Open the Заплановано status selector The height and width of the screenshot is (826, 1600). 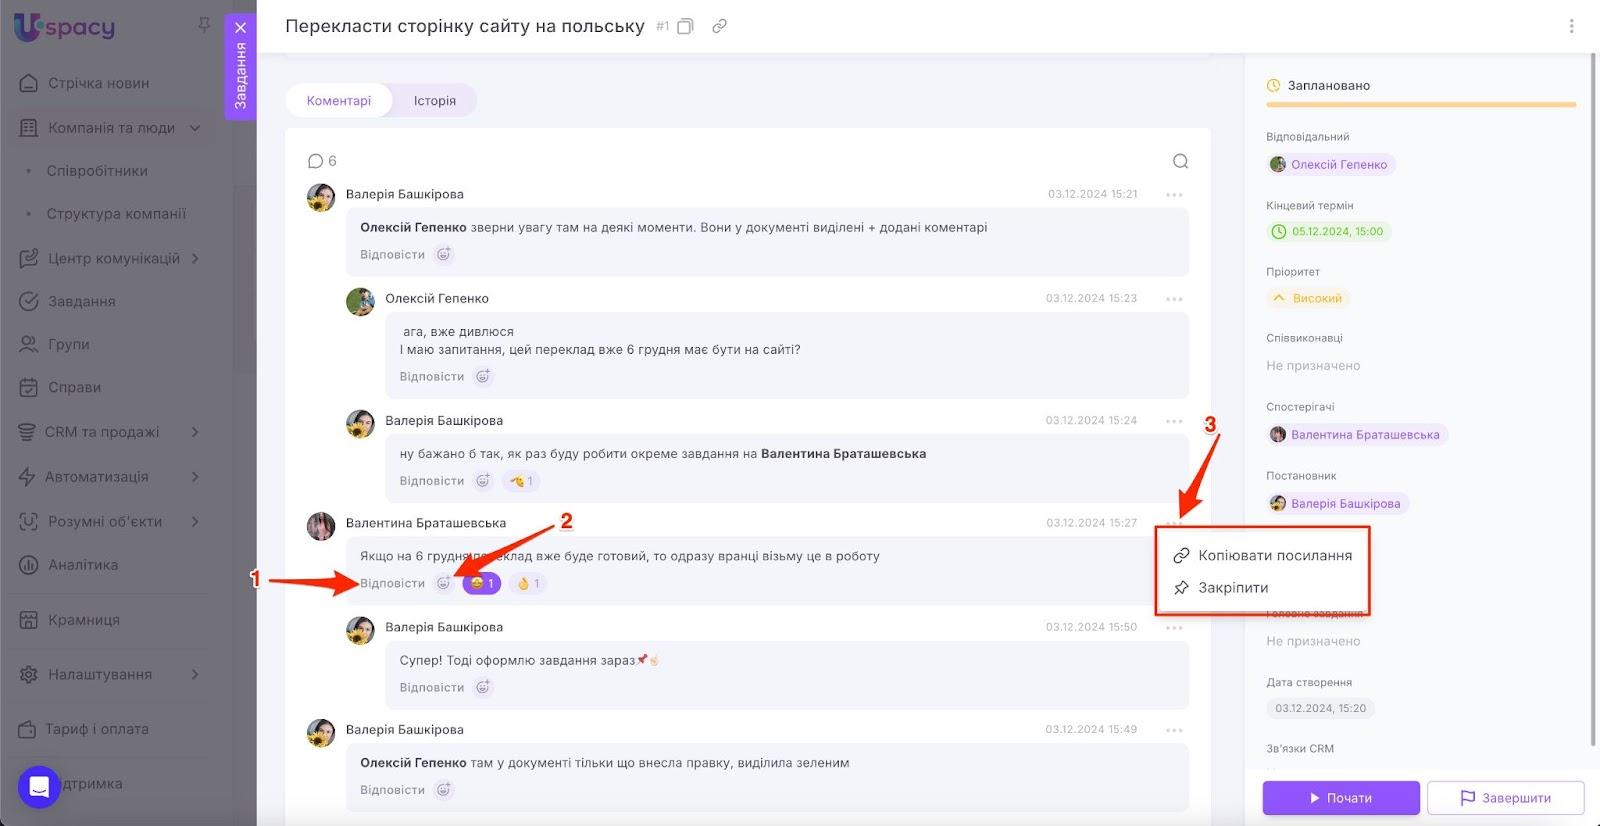(x=1319, y=85)
